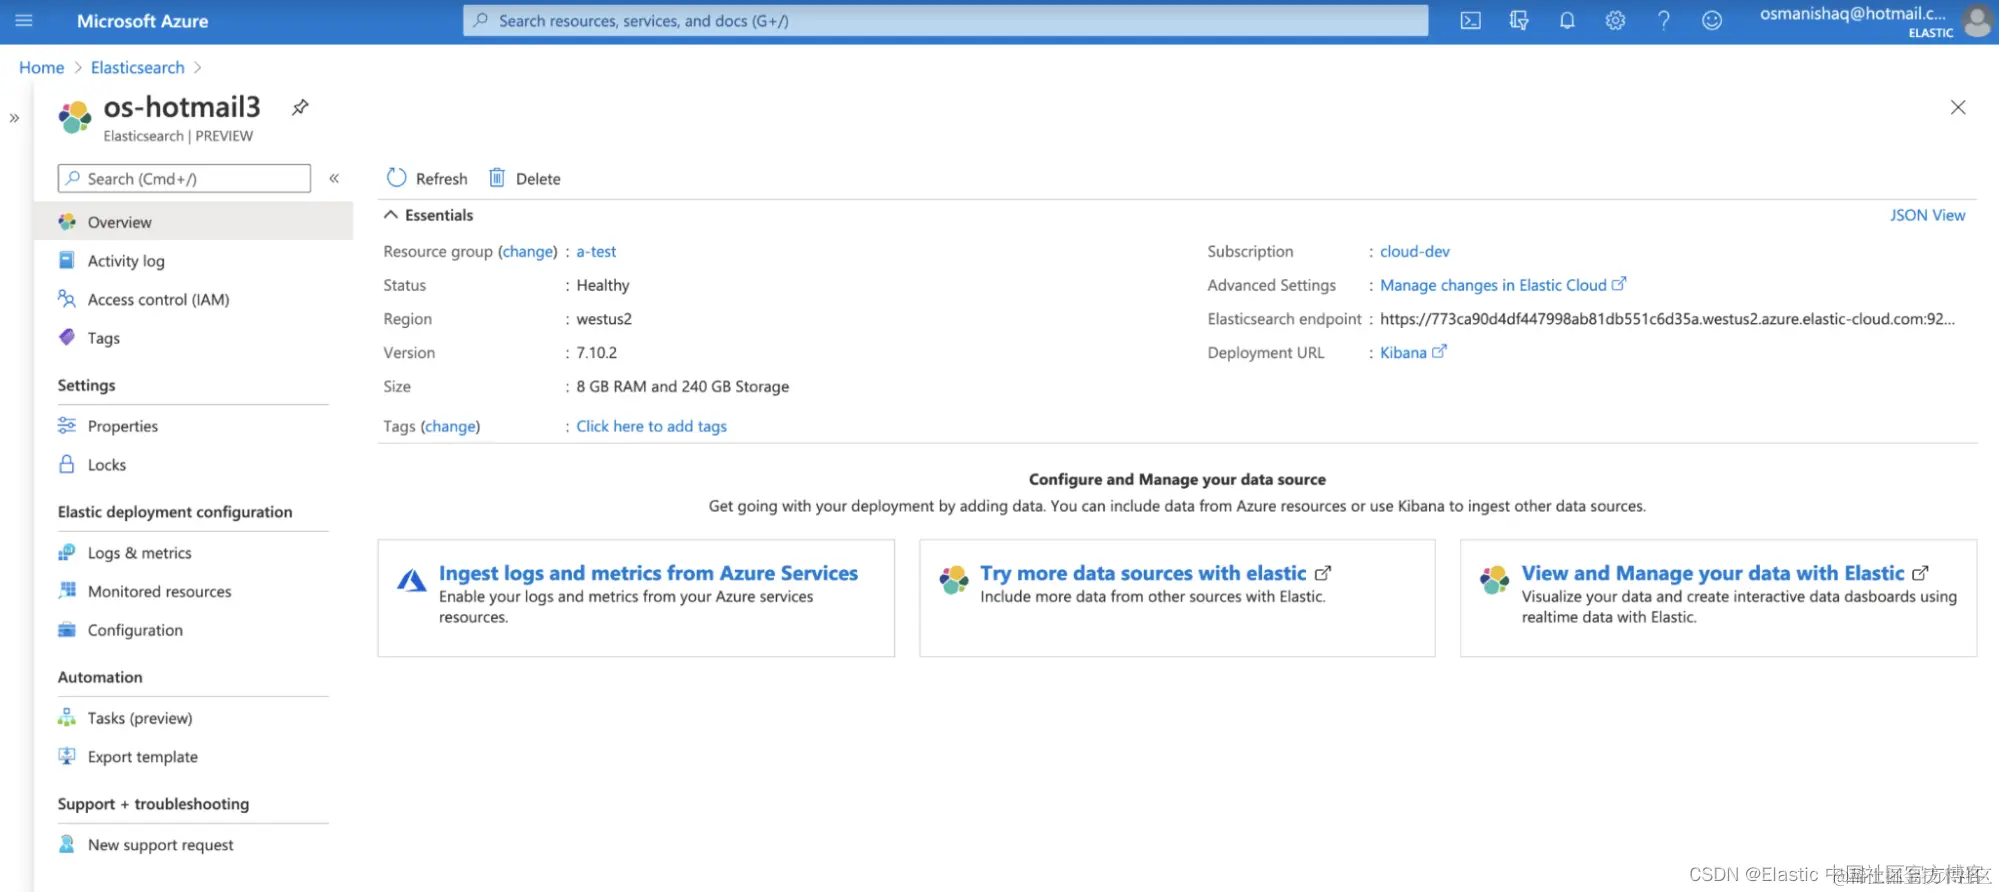This screenshot has height=893, width=1999.
Task: Click the change link beside Tags
Action: pyautogui.click(x=450, y=427)
